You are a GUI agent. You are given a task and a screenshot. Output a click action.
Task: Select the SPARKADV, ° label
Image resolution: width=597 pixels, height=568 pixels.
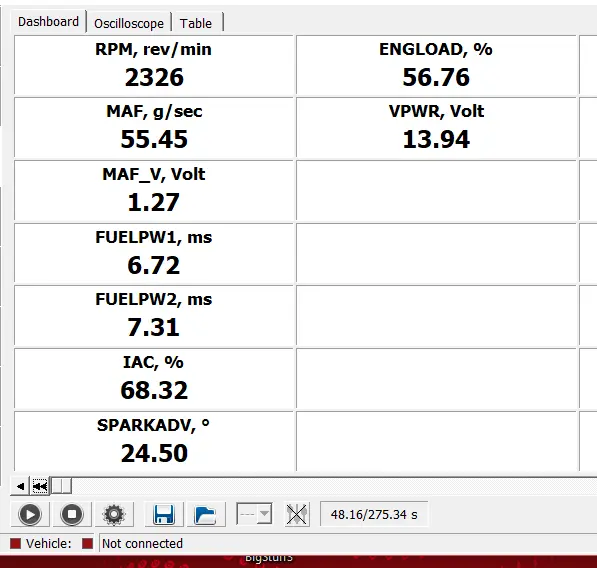pos(153,425)
